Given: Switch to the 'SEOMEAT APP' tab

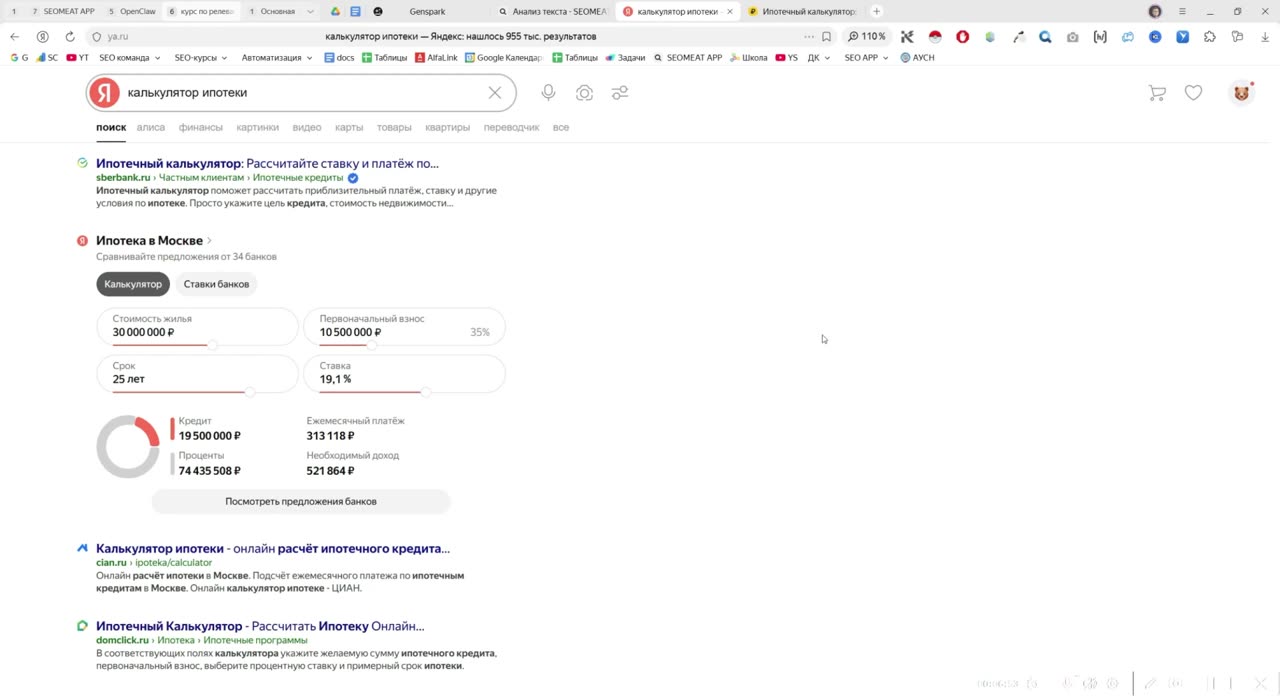Looking at the screenshot, I should (62, 11).
